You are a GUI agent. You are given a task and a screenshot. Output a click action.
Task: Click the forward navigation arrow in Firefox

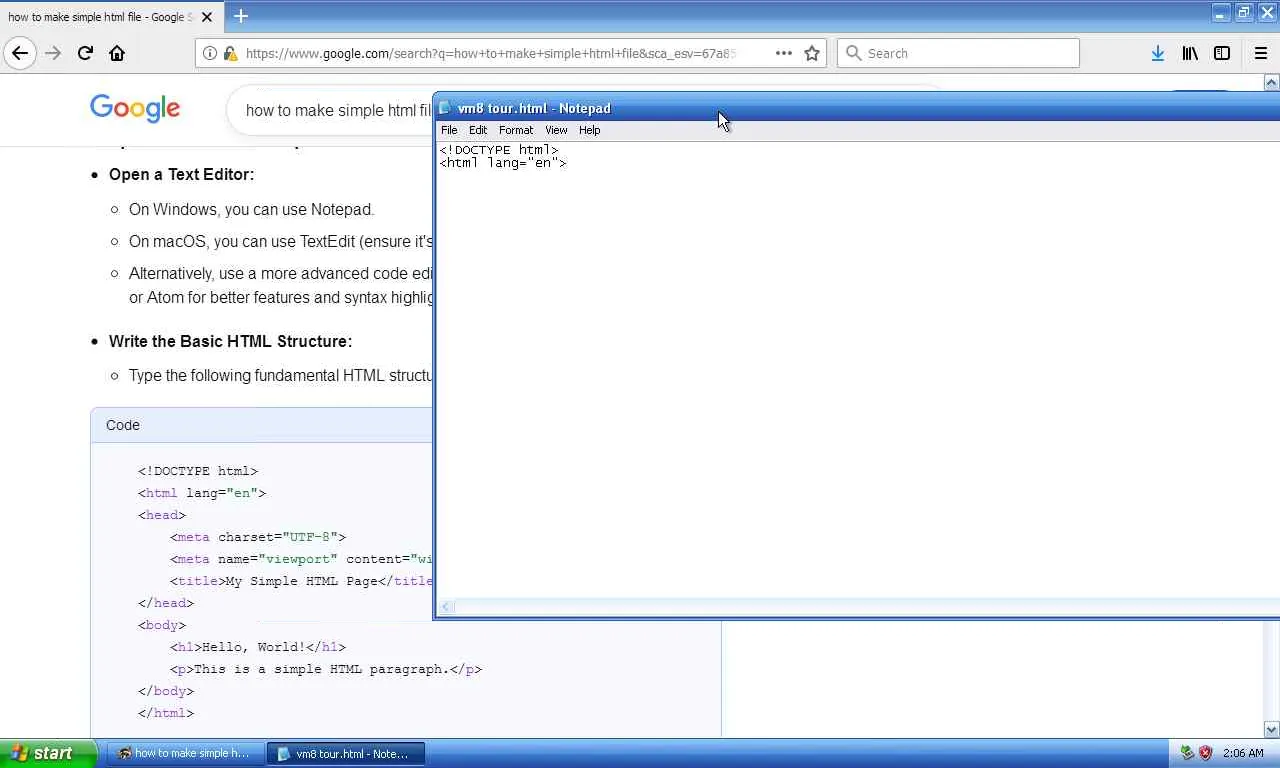[53, 53]
